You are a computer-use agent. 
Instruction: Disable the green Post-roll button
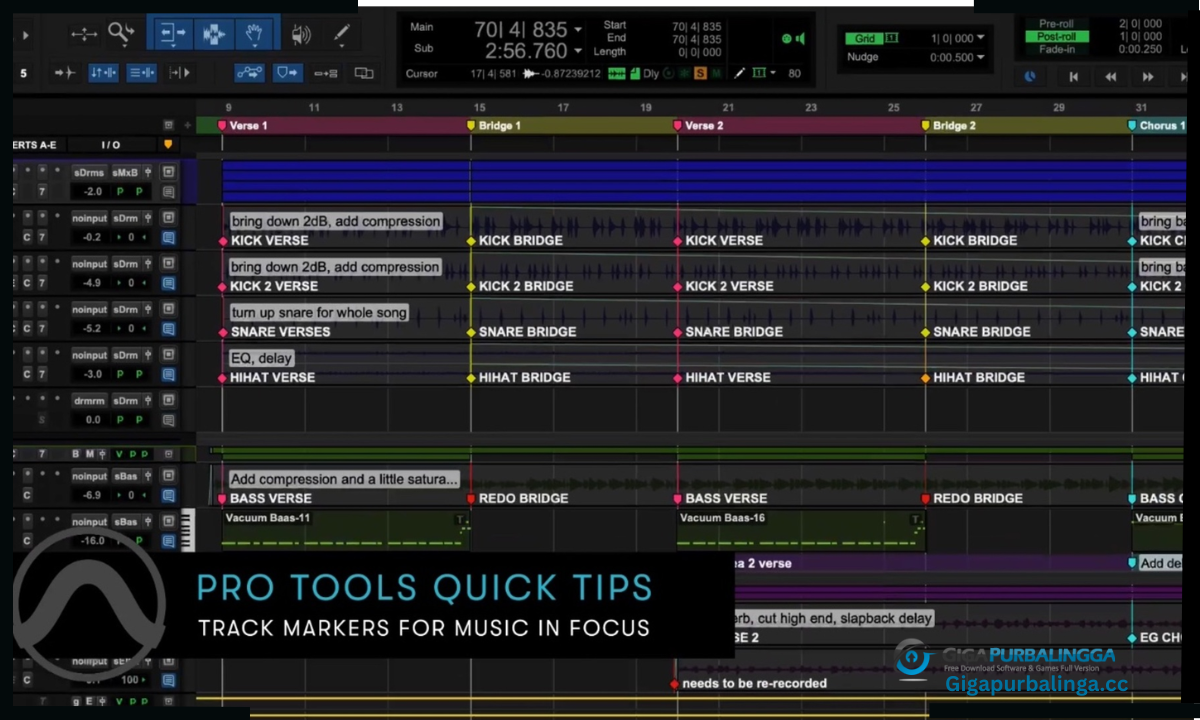[1055, 36]
